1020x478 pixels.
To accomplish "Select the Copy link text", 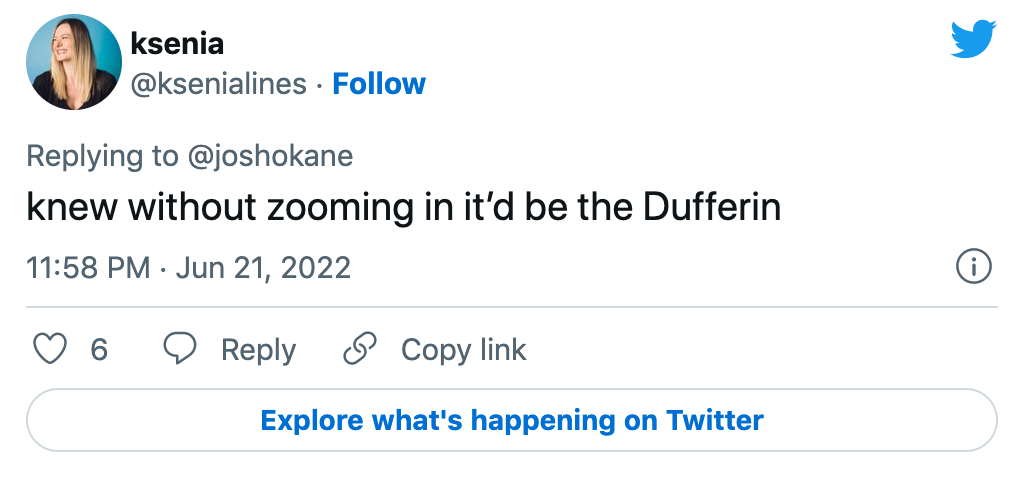I will coord(463,349).
